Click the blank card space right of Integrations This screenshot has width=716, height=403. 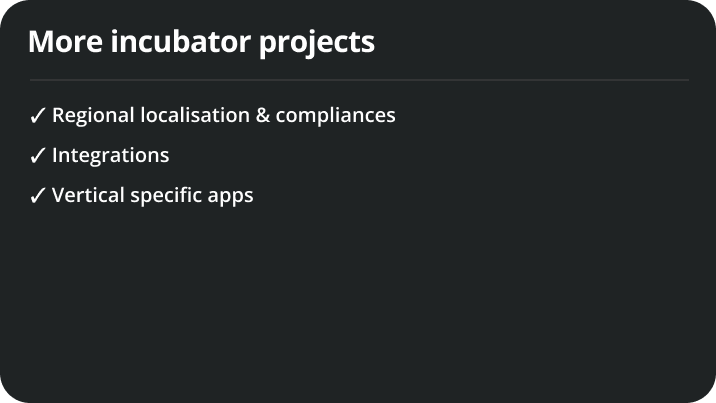429,155
